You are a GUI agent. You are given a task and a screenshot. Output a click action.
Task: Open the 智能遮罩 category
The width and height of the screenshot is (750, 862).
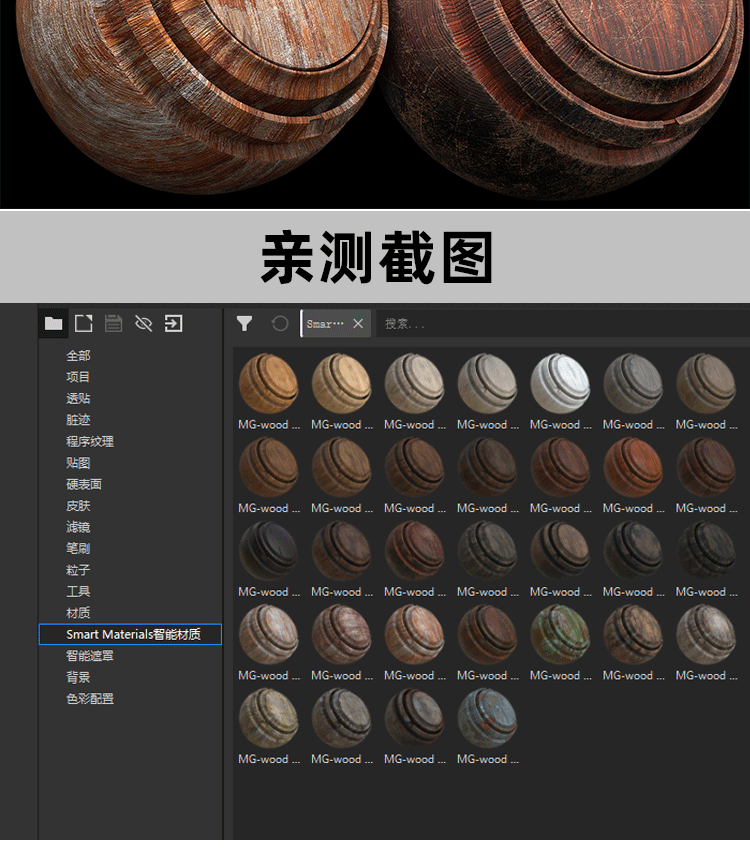(90, 656)
